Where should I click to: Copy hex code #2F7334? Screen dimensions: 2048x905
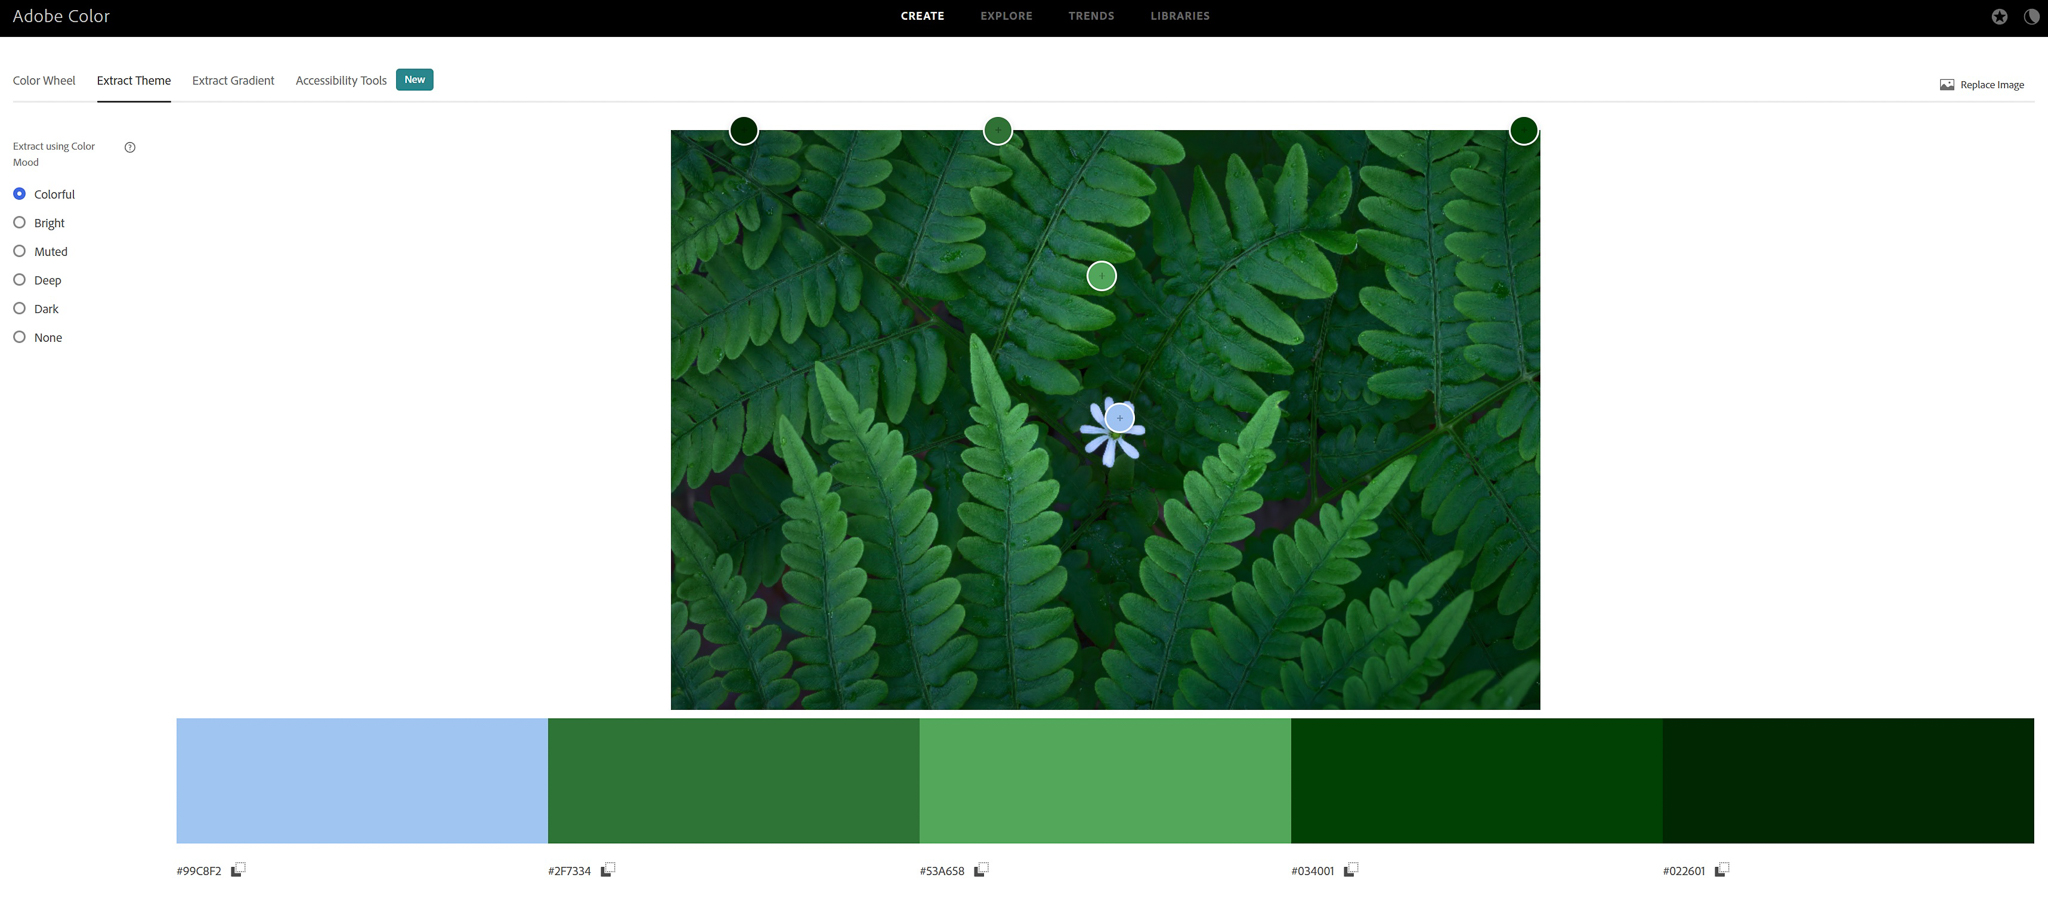coord(608,870)
